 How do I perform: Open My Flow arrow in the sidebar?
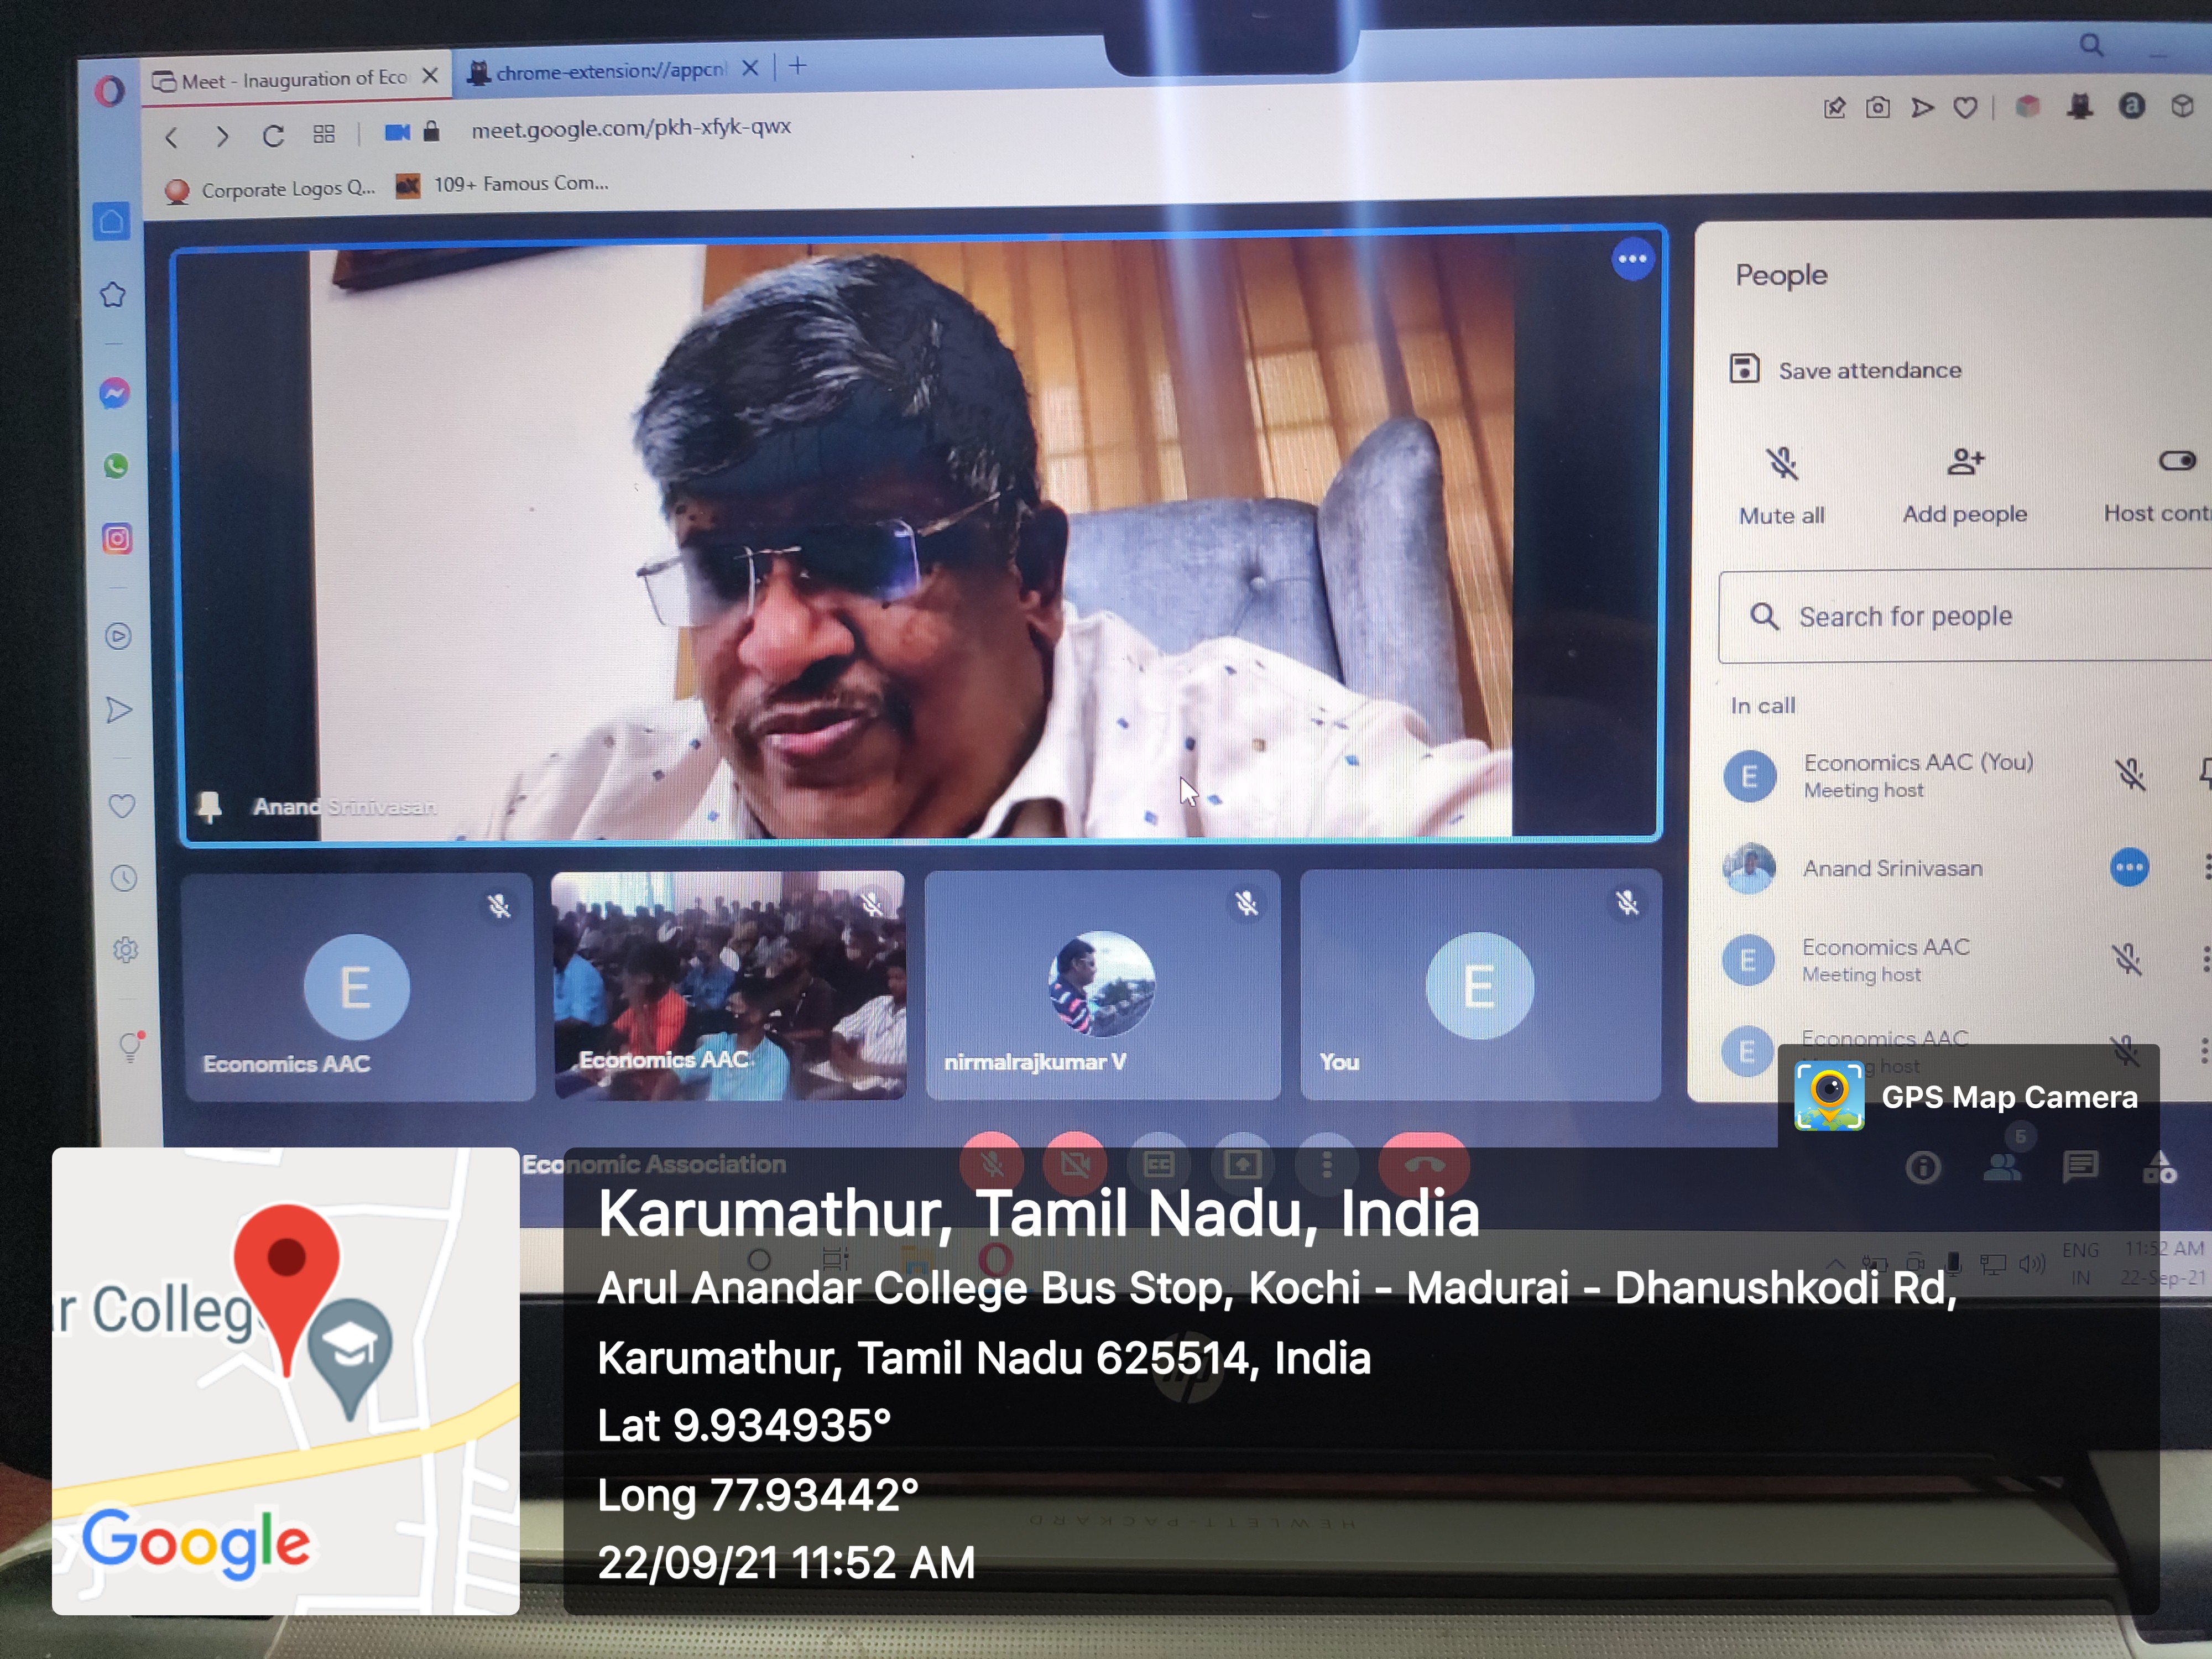(x=119, y=710)
